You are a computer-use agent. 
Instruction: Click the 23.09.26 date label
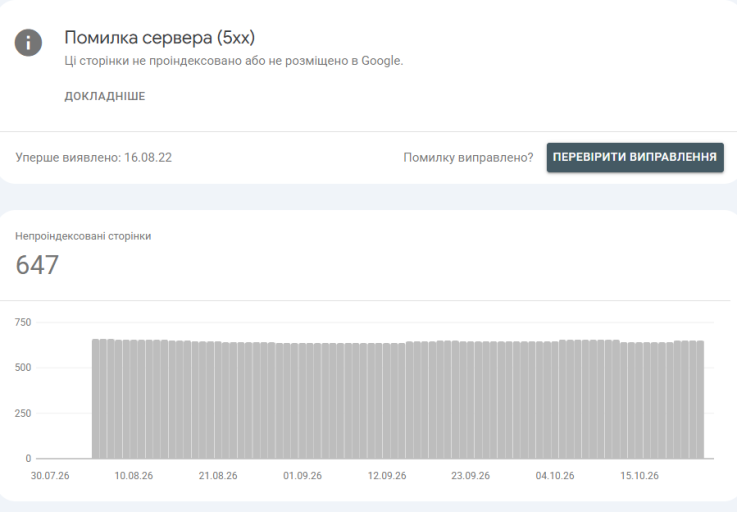coord(470,476)
